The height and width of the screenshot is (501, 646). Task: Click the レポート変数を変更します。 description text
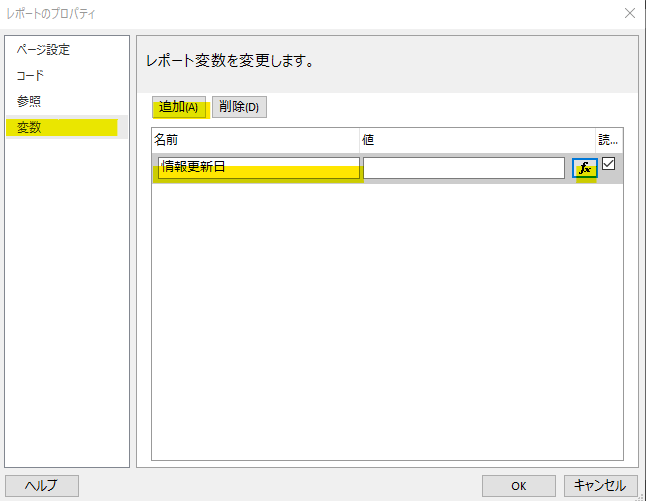[231, 61]
